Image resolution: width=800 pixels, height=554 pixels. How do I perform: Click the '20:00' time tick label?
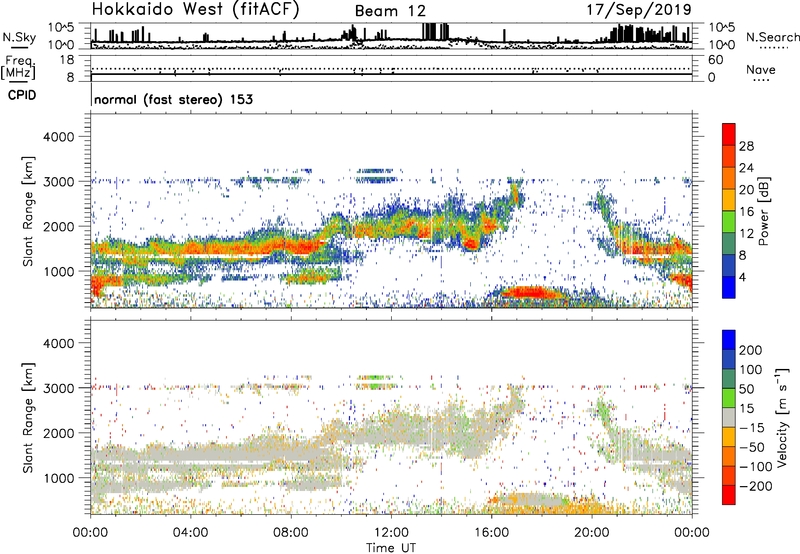click(592, 533)
